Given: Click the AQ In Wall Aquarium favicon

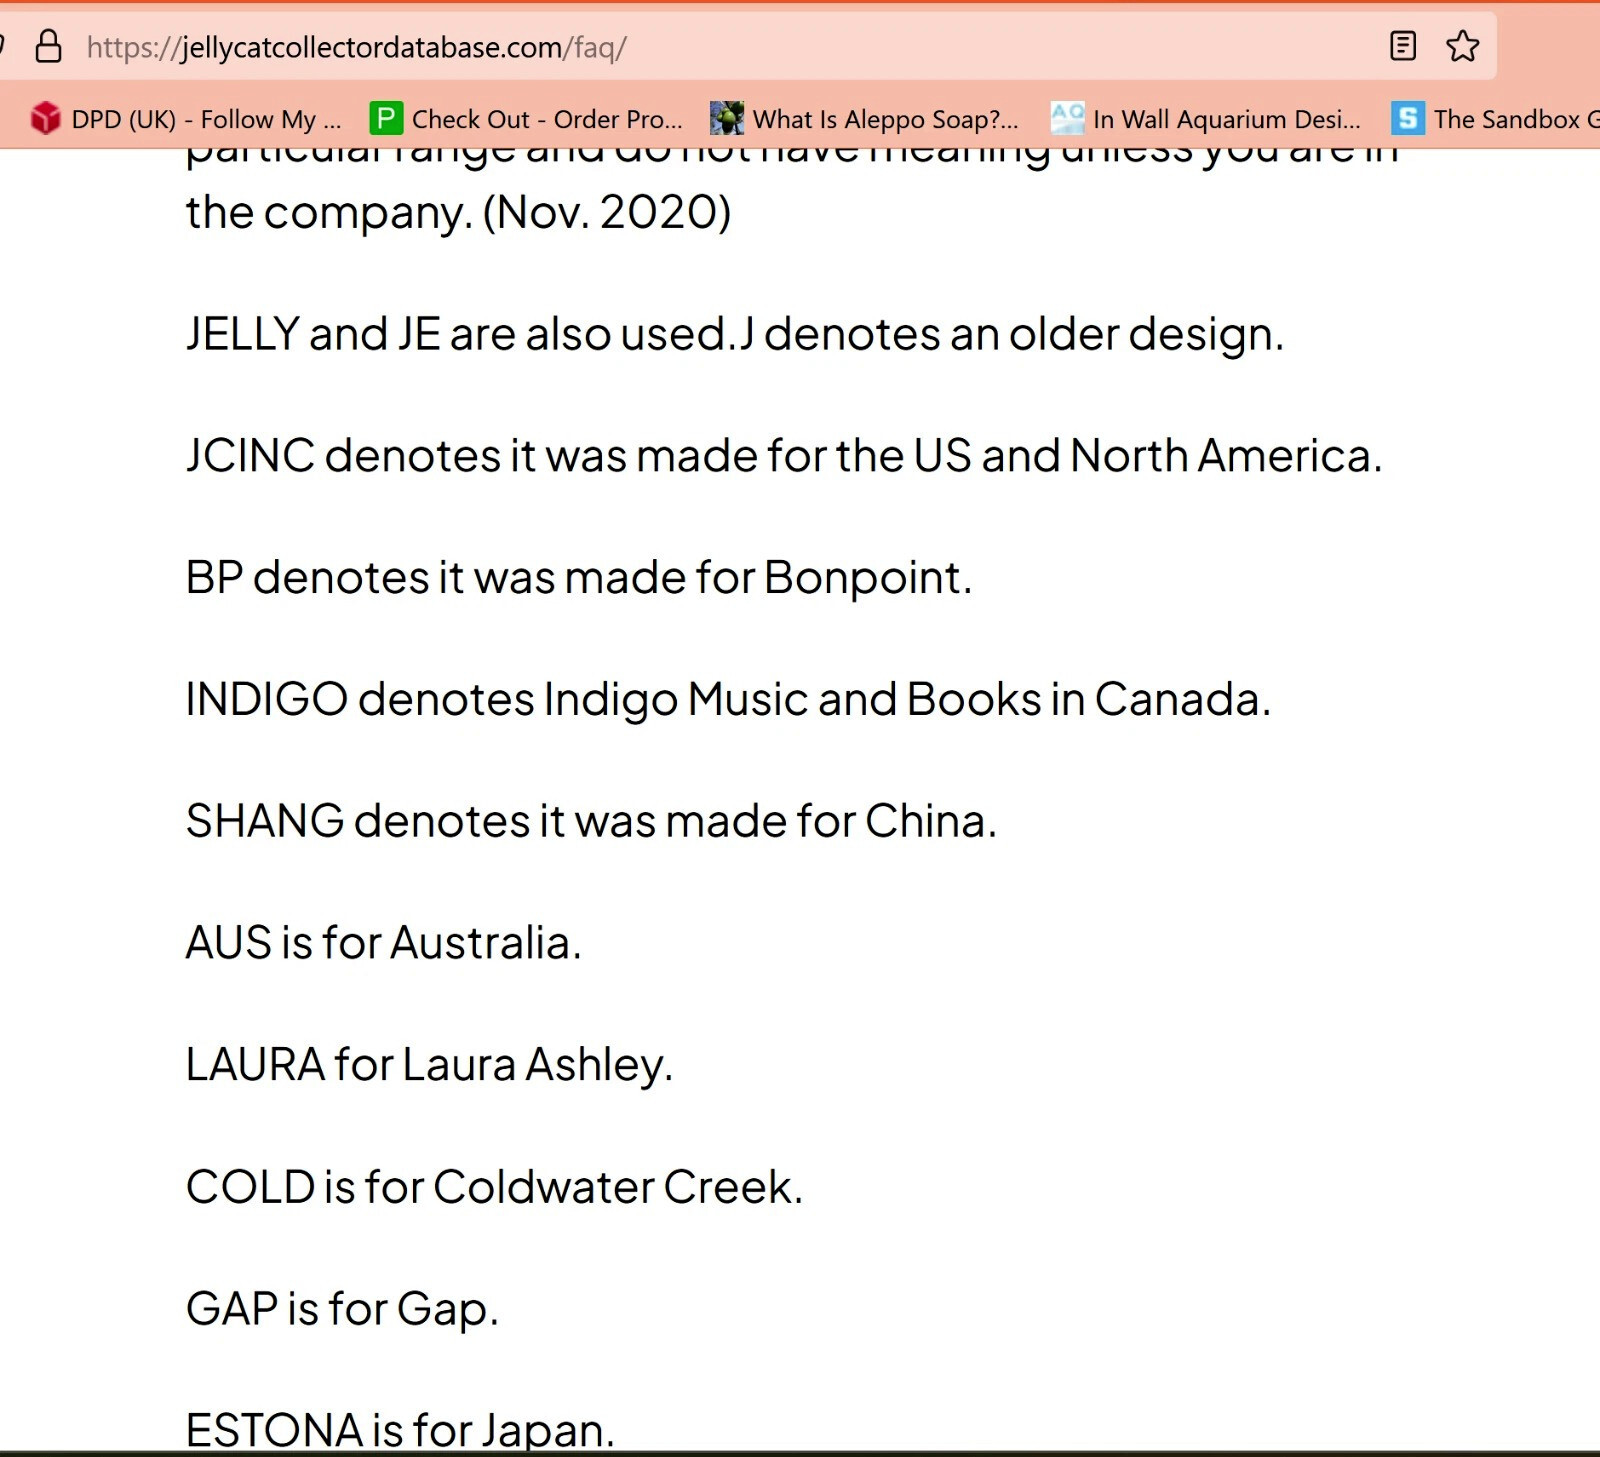Looking at the screenshot, I should (x=1067, y=118).
